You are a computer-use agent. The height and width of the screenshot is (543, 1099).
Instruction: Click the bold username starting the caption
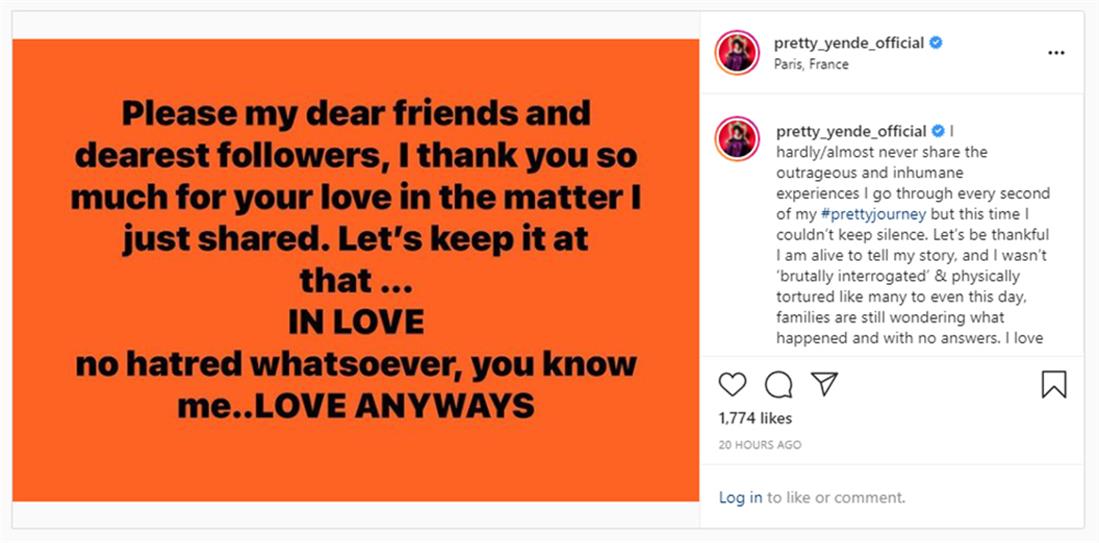(850, 131)
